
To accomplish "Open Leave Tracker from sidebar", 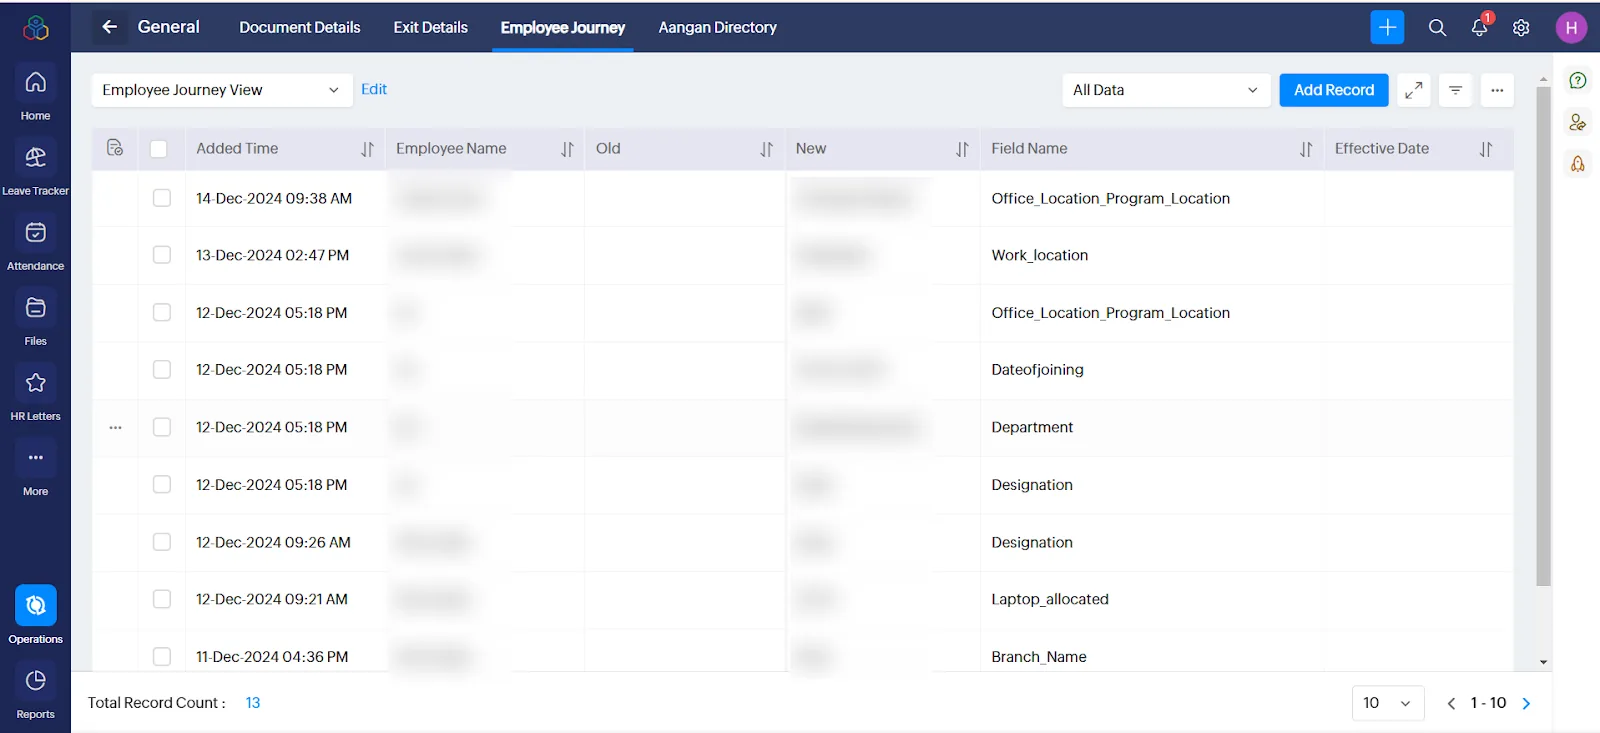I will [x=35, y=168].
